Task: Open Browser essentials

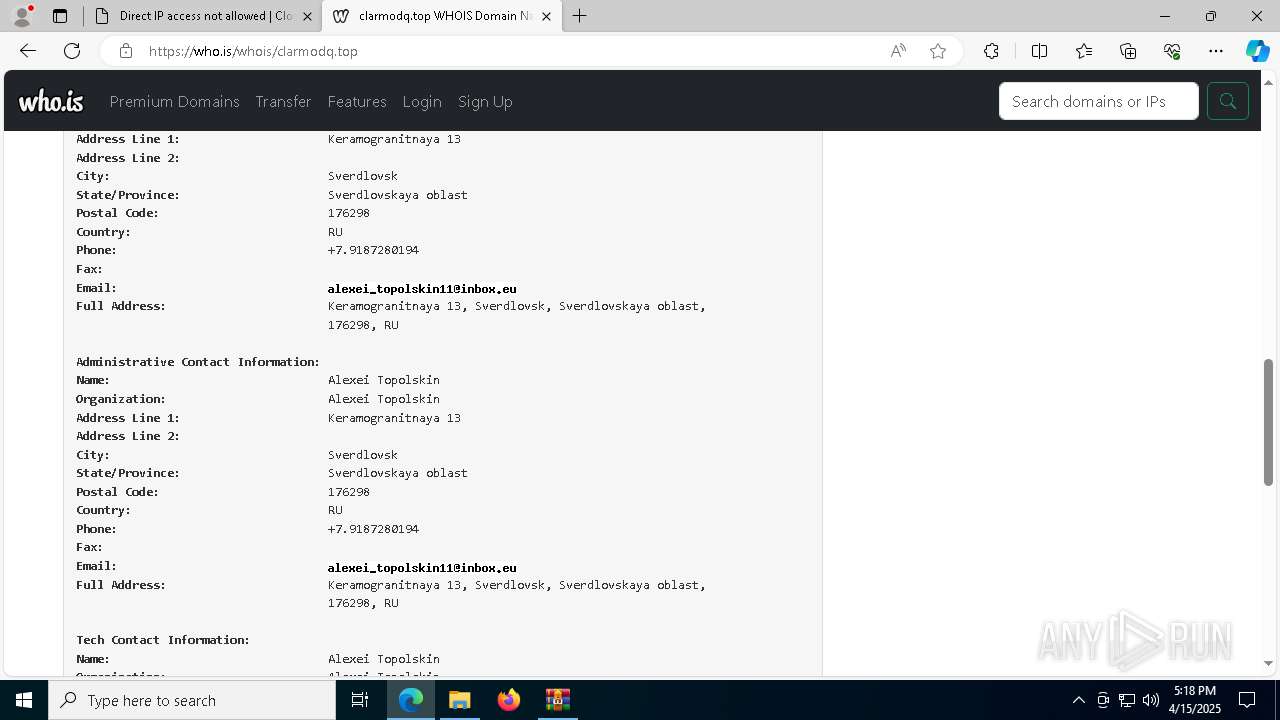Action: pyautogui.click(x=1172, y=51)
